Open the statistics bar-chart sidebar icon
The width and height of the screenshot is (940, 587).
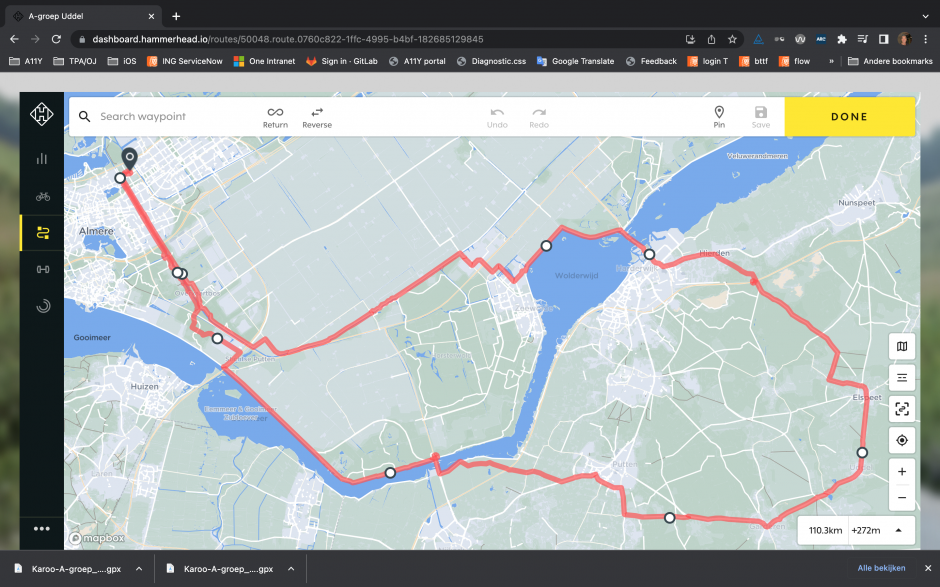[x=41, y=158]
